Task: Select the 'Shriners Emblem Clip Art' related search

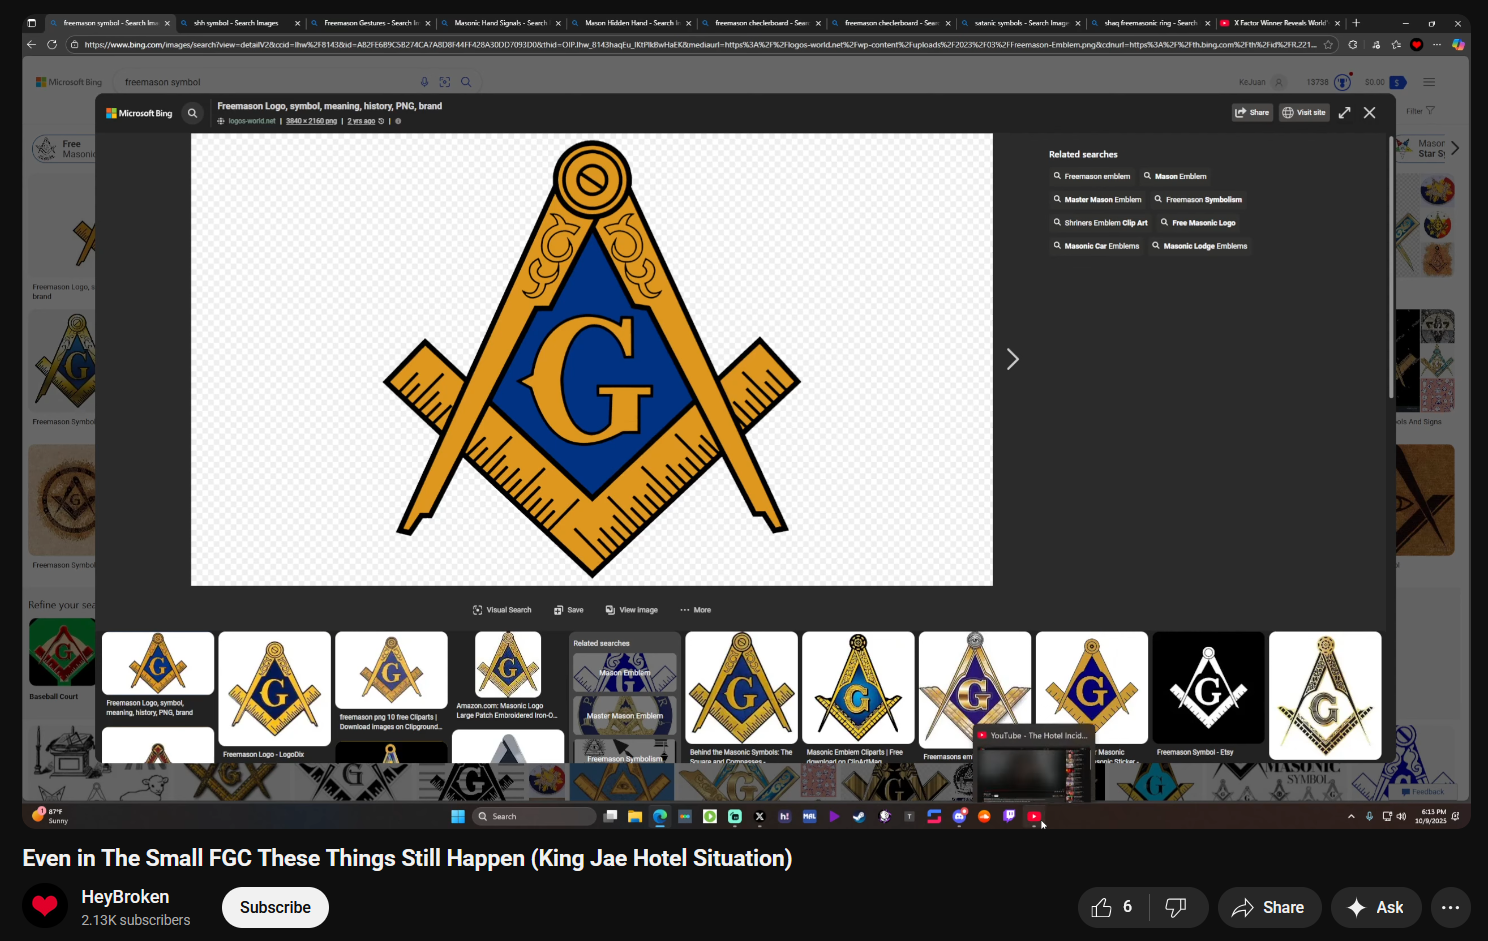Action: pyautogui.click(x=1100, y=223)
